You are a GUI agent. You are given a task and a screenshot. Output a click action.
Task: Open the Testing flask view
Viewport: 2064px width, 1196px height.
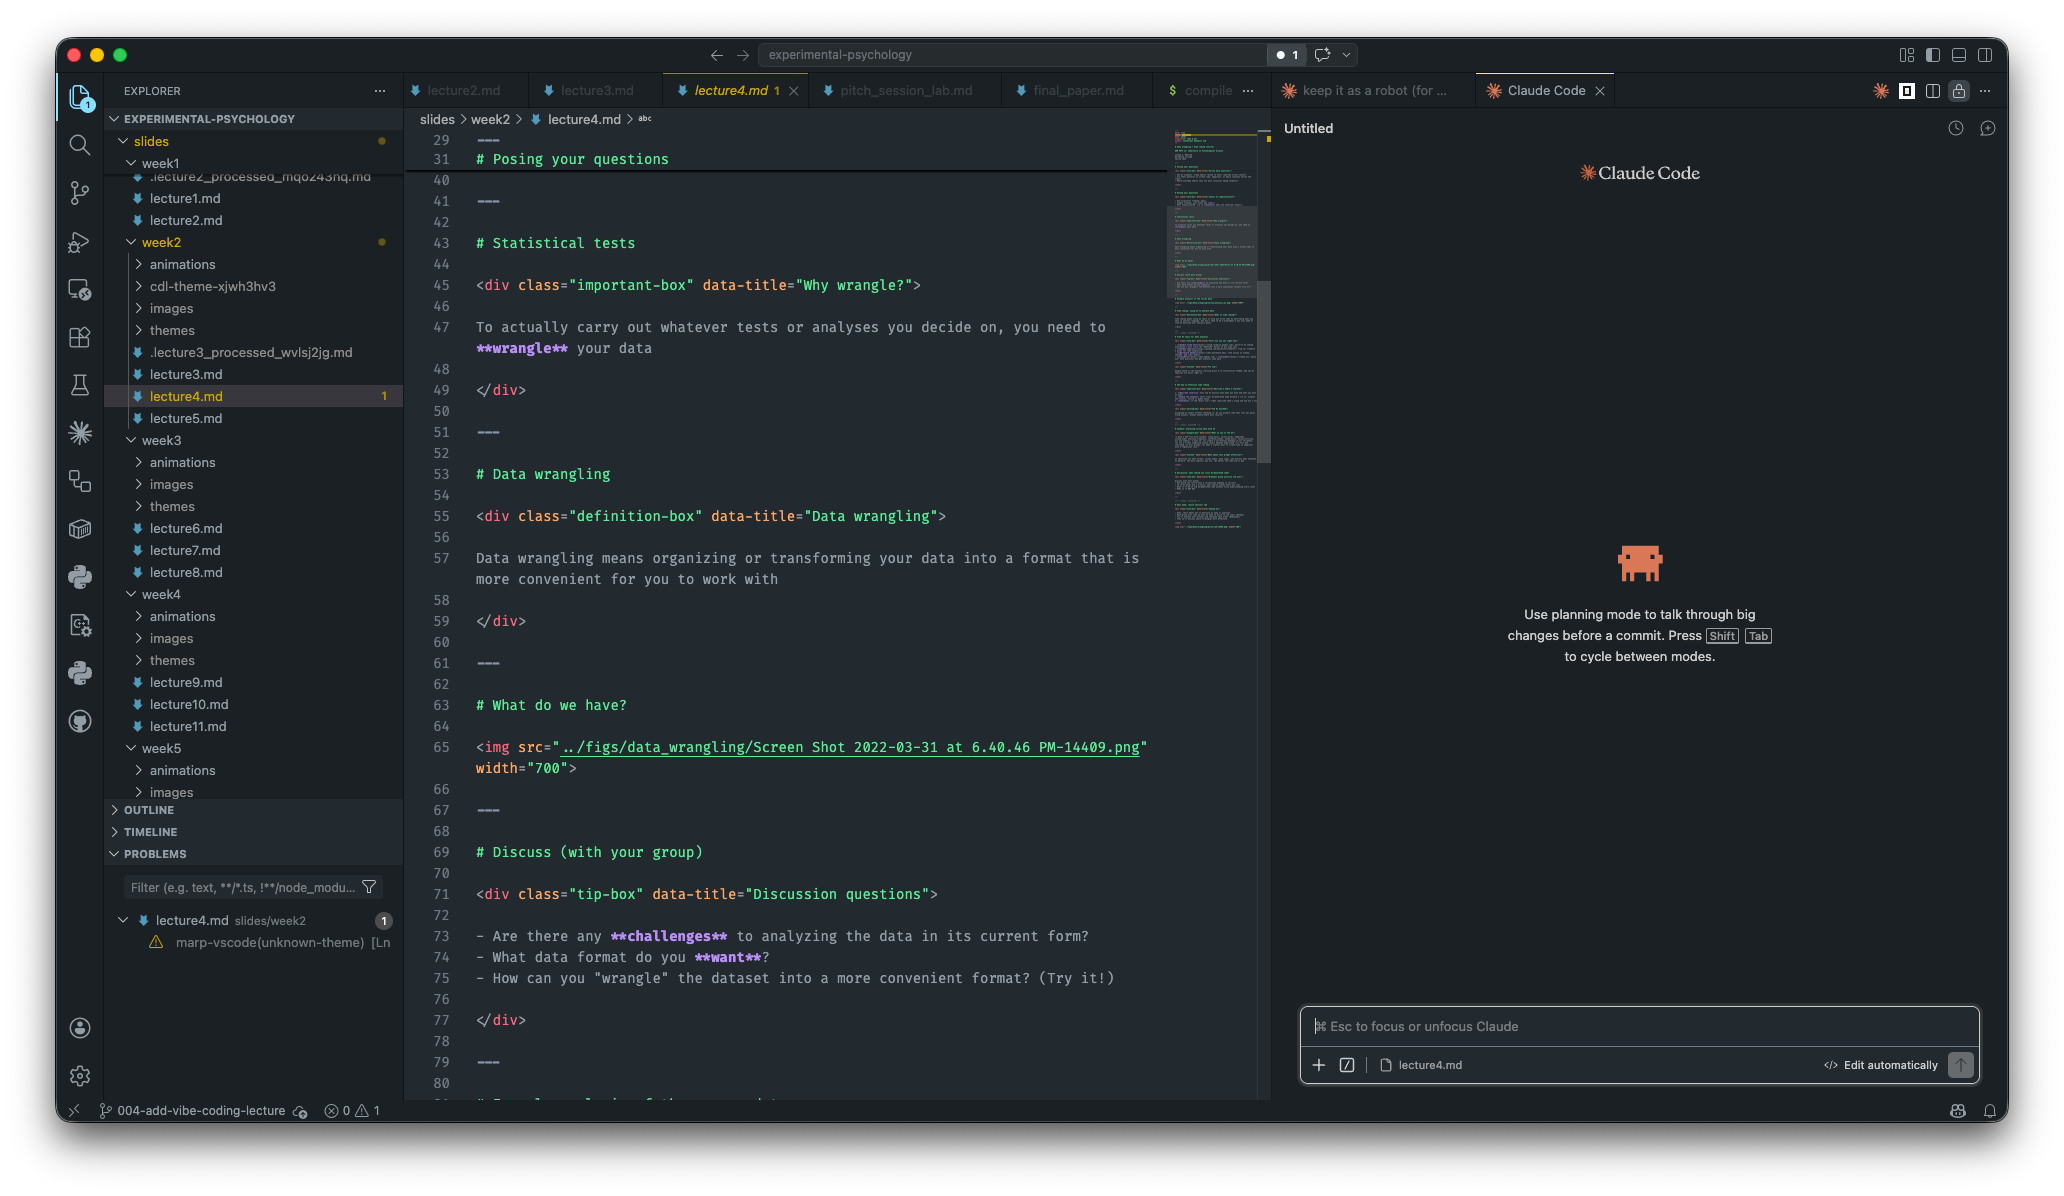point(80,385)
